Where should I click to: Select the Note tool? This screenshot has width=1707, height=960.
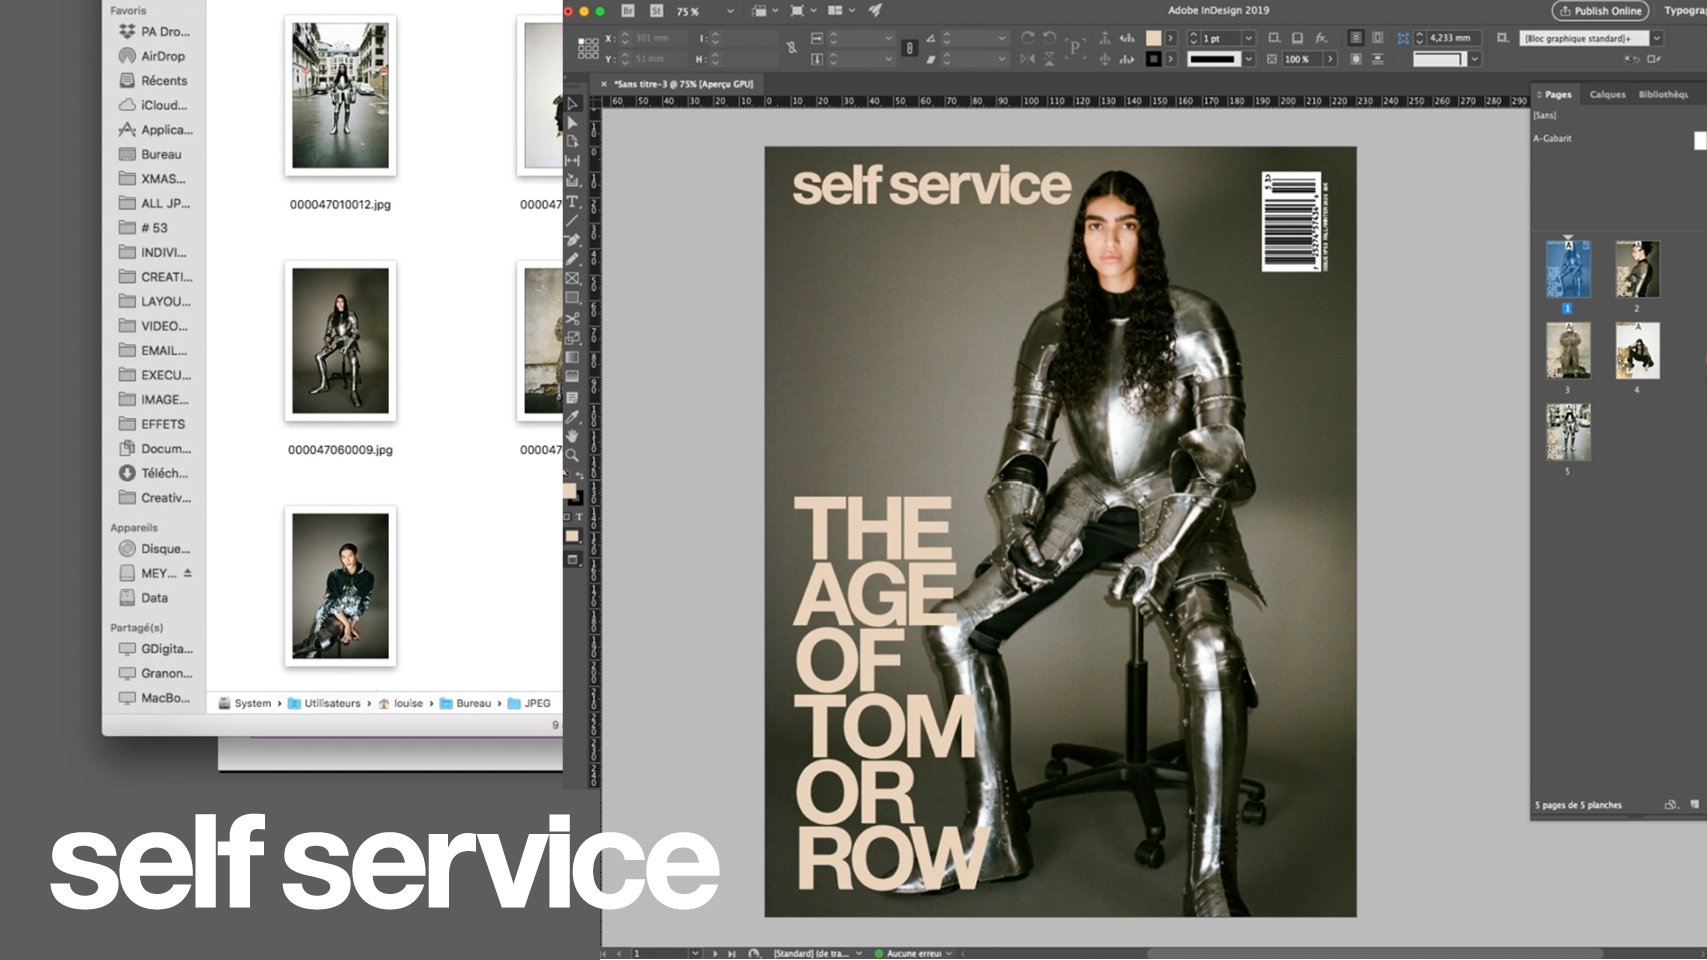click(572, 397)
